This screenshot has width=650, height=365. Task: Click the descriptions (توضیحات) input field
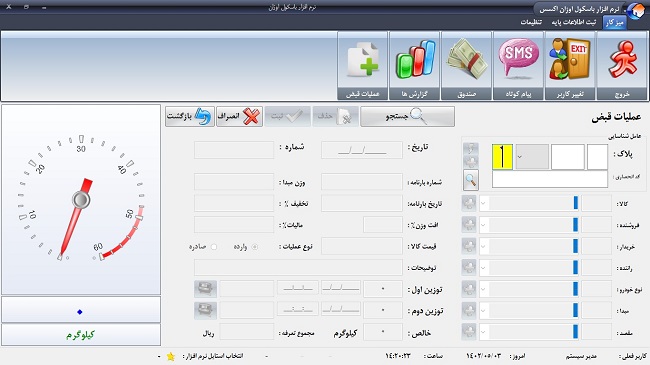[298, 268]
